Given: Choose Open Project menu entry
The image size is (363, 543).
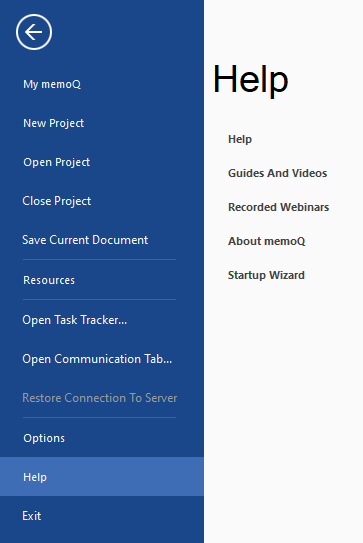Looking at the screenshot, I should pyautogui.click(x=56, y=162).
